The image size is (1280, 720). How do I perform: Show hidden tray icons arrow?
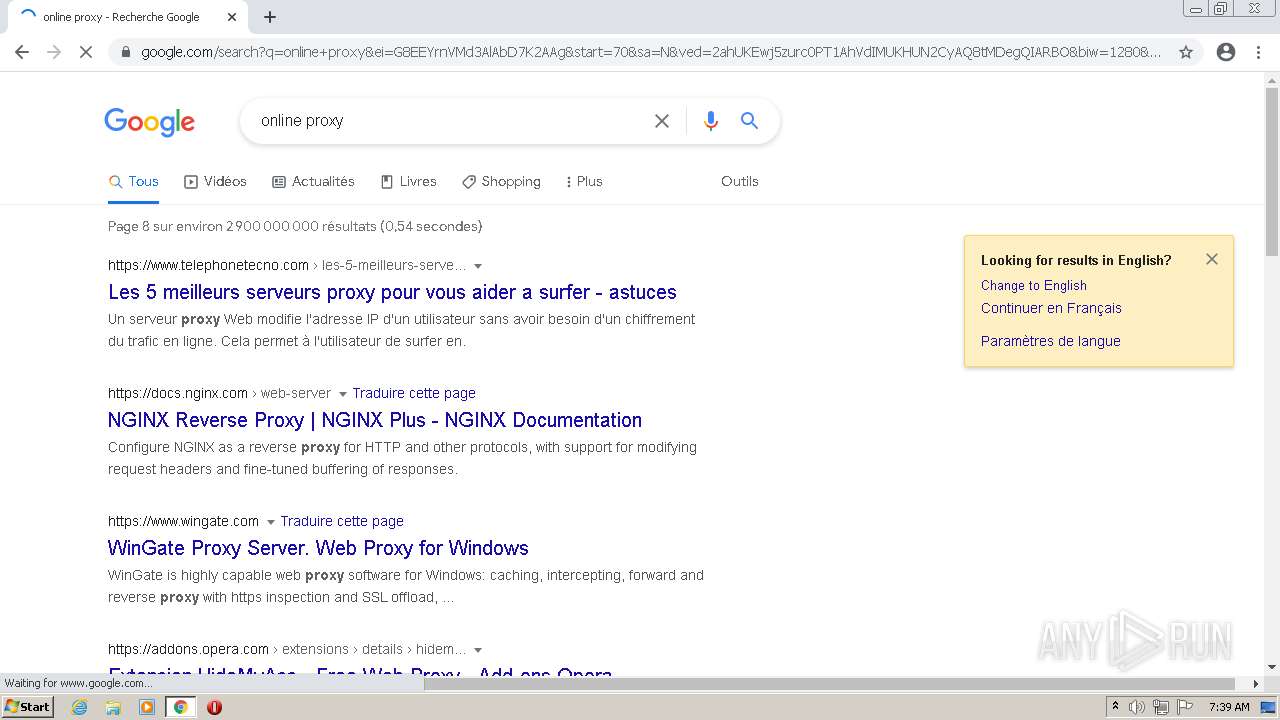[1115, 707]
